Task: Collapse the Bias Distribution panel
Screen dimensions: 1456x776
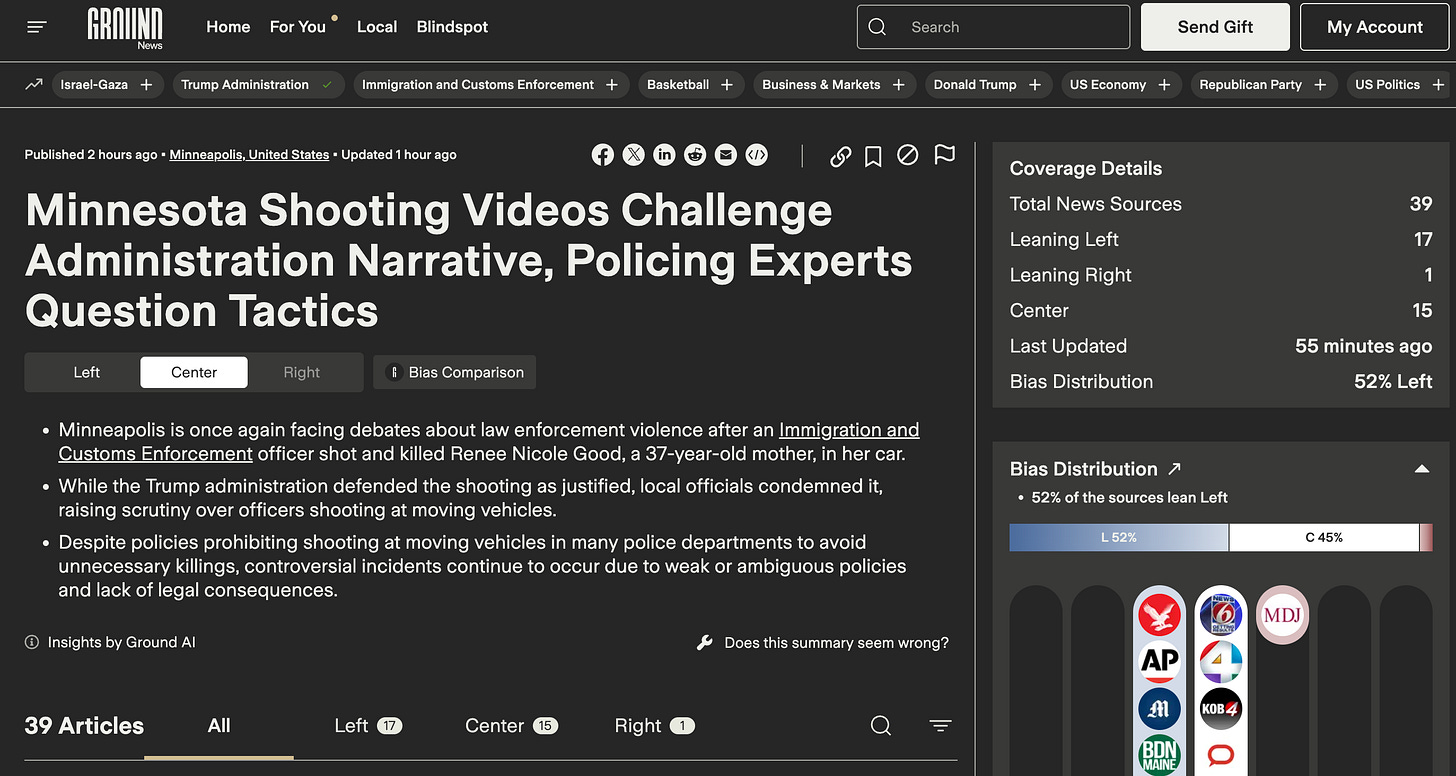Action: [1421, 469]
